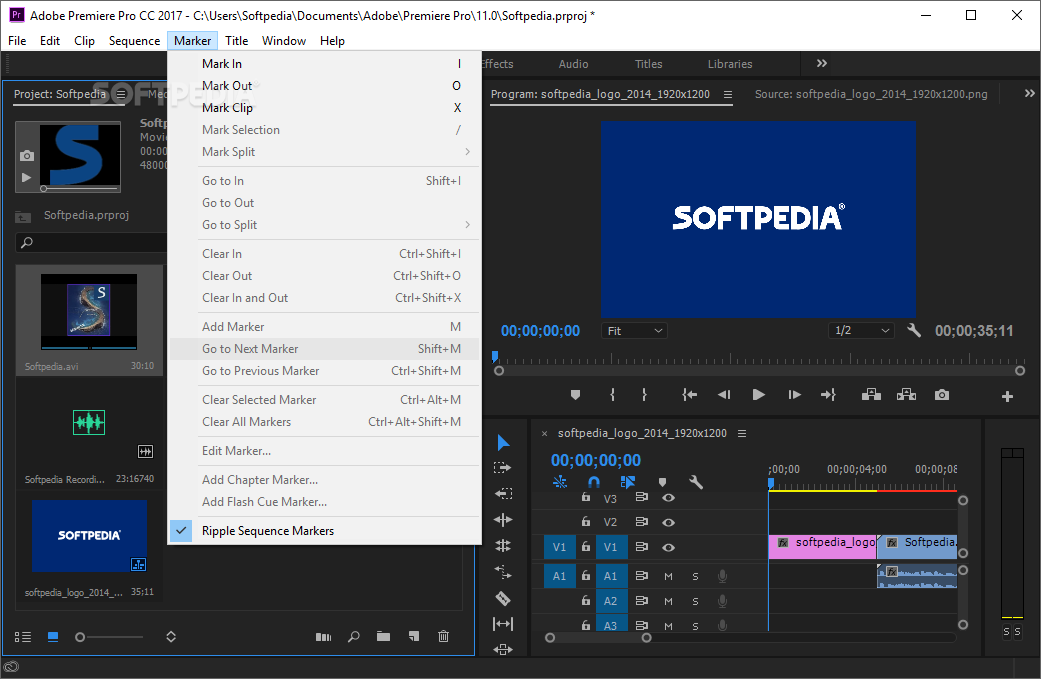
Task: Select the Razor tool
Action: coord(503,598)
